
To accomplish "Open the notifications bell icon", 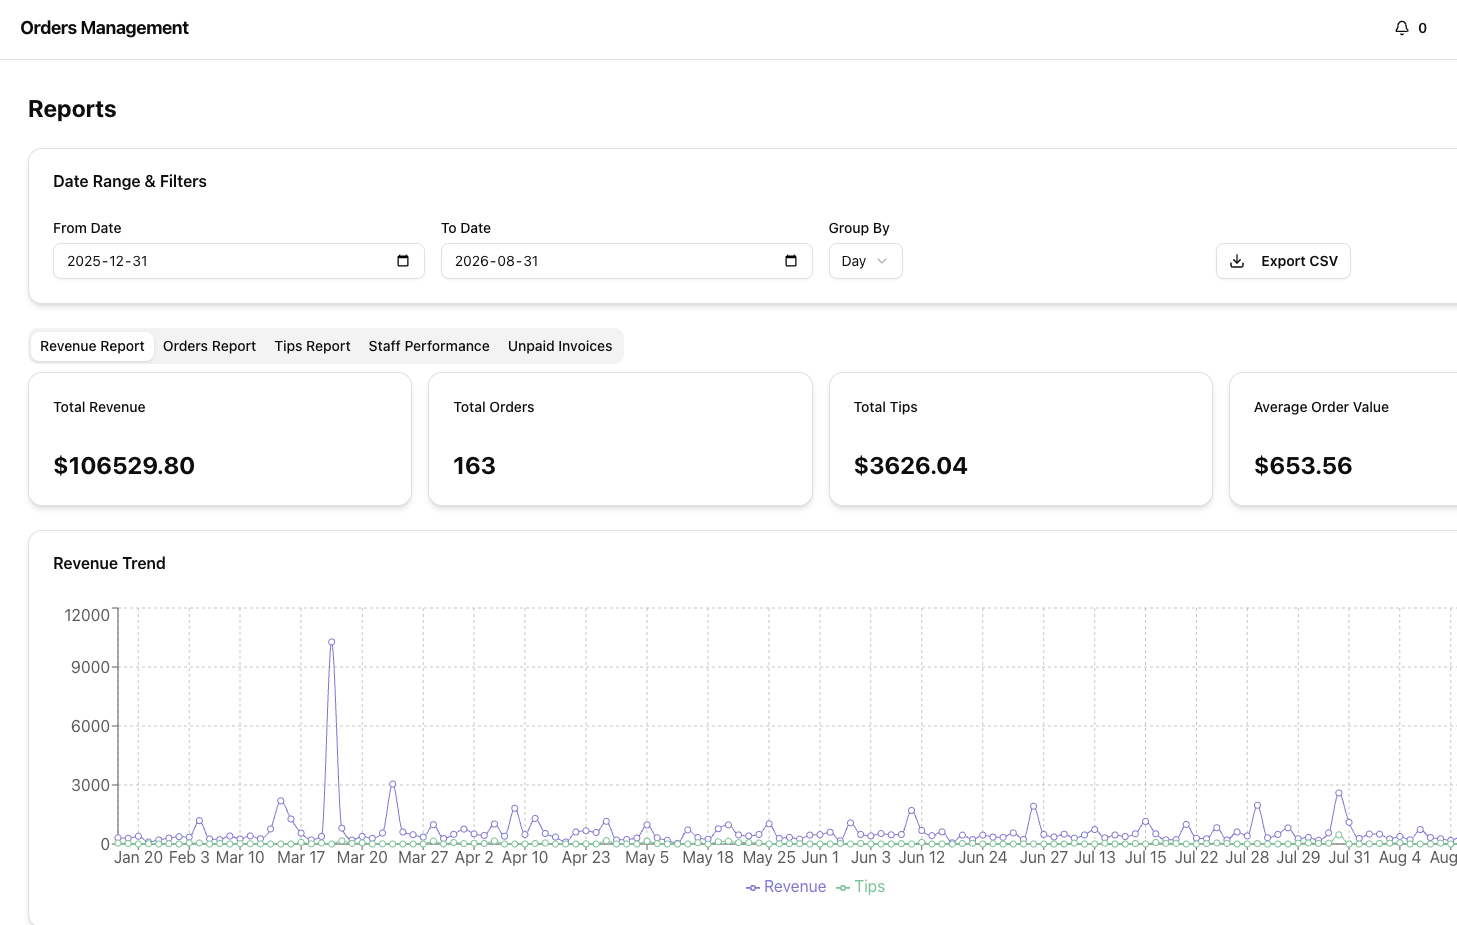I will [1401, 28].
